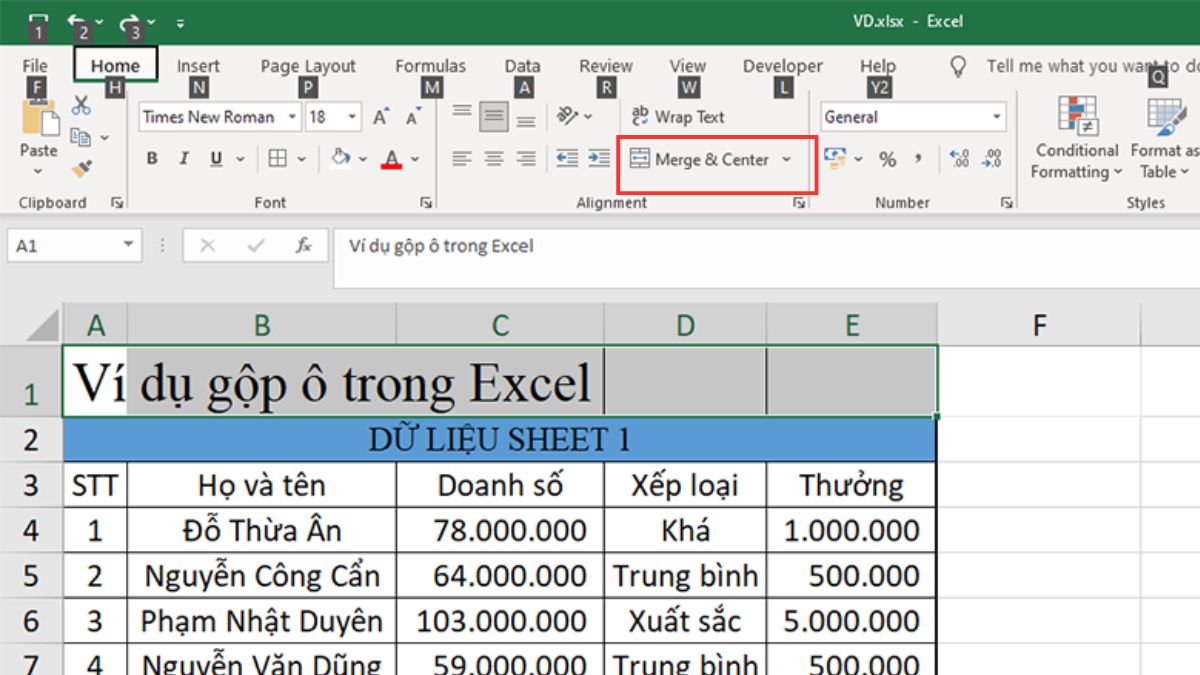Cut selection with the scissors icon
The width and height of the screenshot is (1200, 675).
(81, 104)
